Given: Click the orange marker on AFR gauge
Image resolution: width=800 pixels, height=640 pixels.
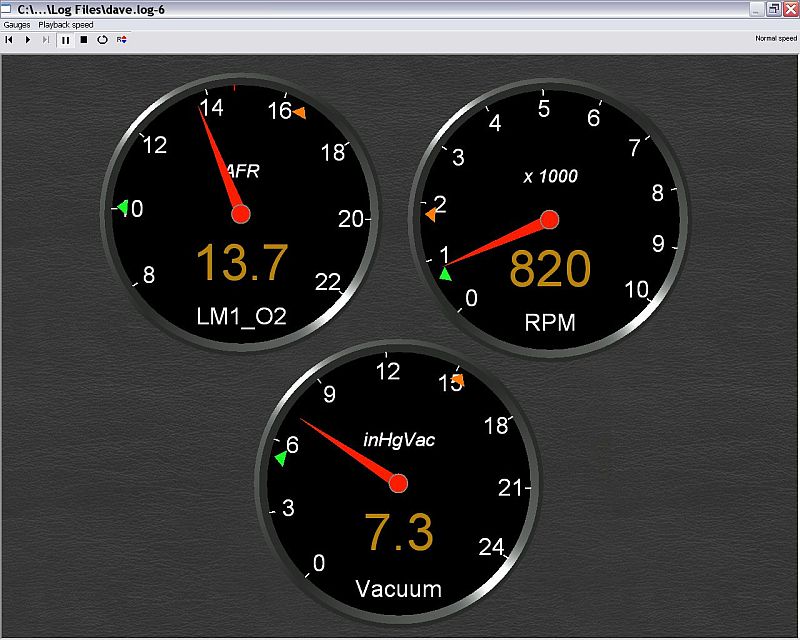Looking at the screenshot, I should (x=299, y=112).
